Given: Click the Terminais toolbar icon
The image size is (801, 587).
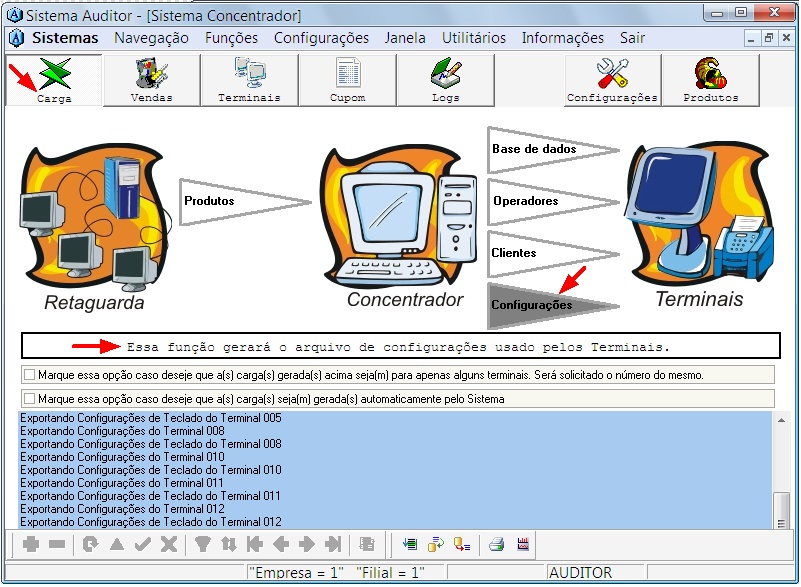Looking at the screenshot, I should point(249,80).
